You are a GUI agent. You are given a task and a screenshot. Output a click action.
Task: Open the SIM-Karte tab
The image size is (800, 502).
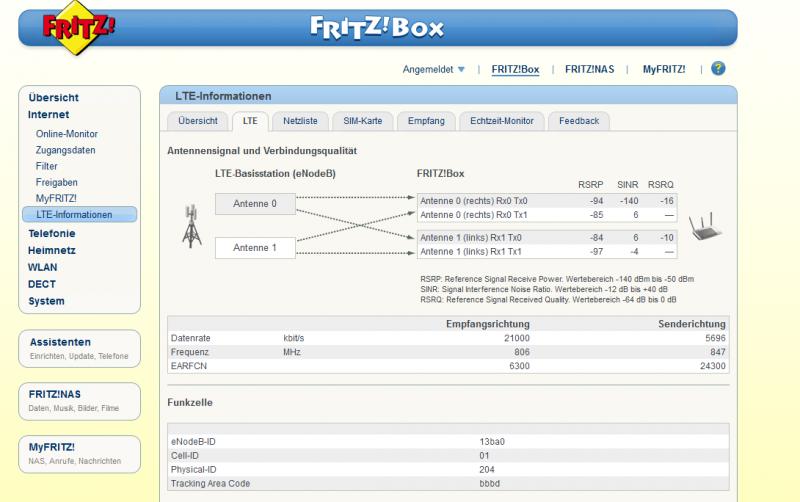tap(363, 121)
